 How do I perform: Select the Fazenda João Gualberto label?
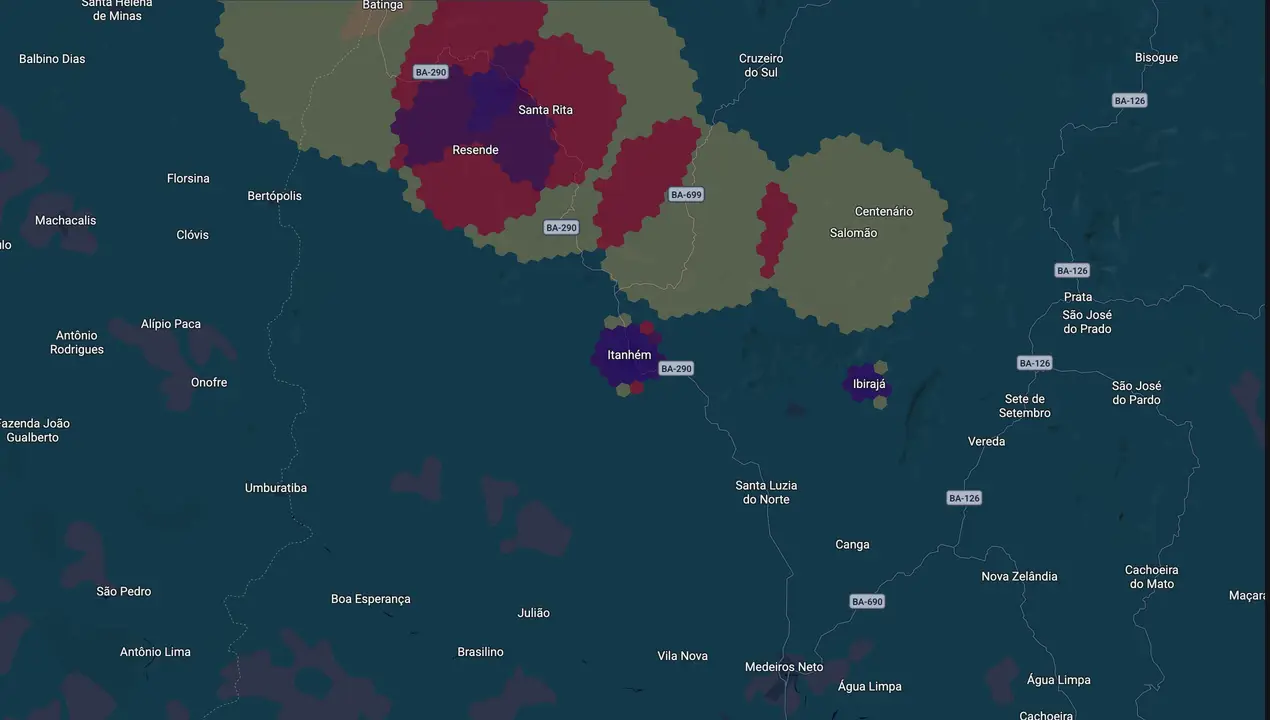click(x=33, y=431)
